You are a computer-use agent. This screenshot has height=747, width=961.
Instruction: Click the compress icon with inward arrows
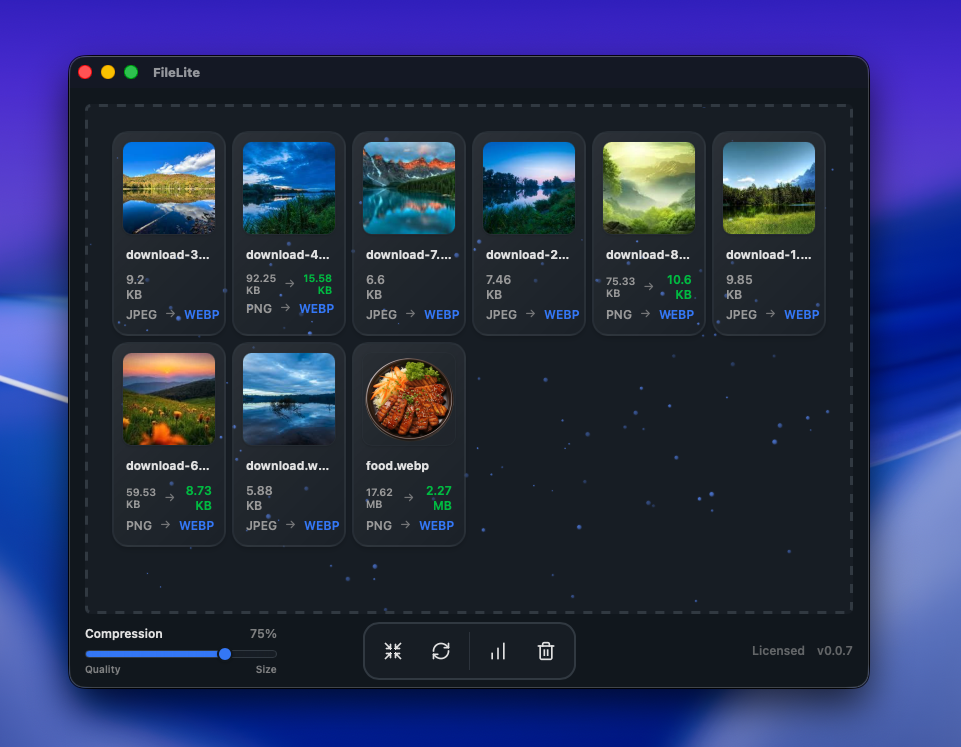[392, 651]
